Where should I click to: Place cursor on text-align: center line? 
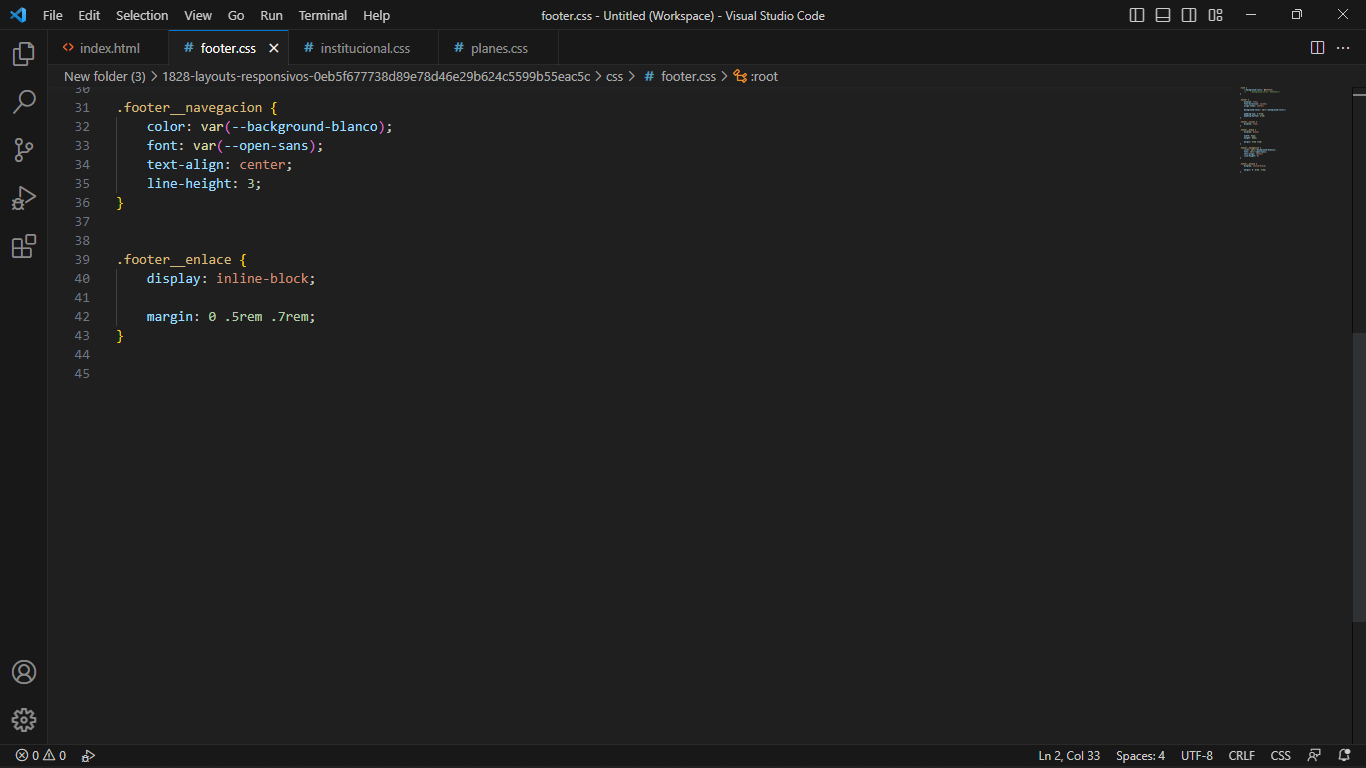tap(220, 164)
